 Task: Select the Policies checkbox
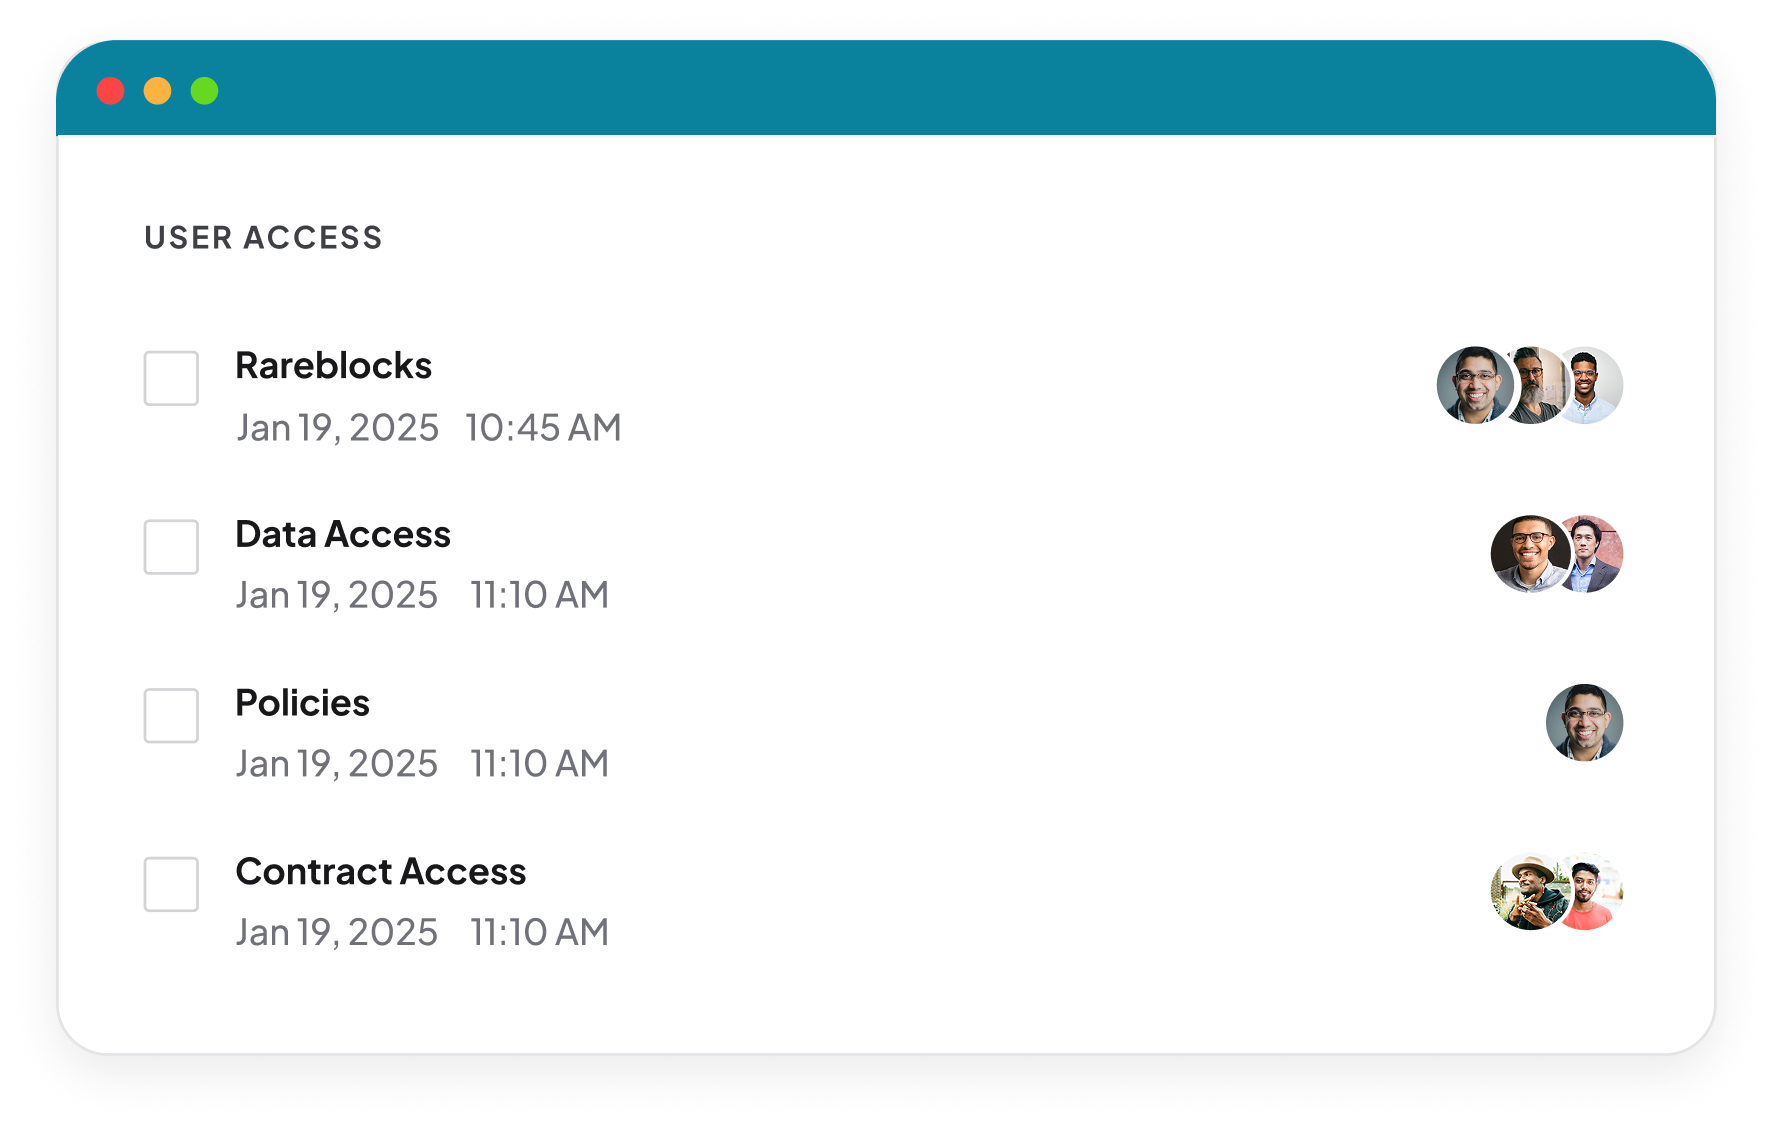[x=171, y=715]
